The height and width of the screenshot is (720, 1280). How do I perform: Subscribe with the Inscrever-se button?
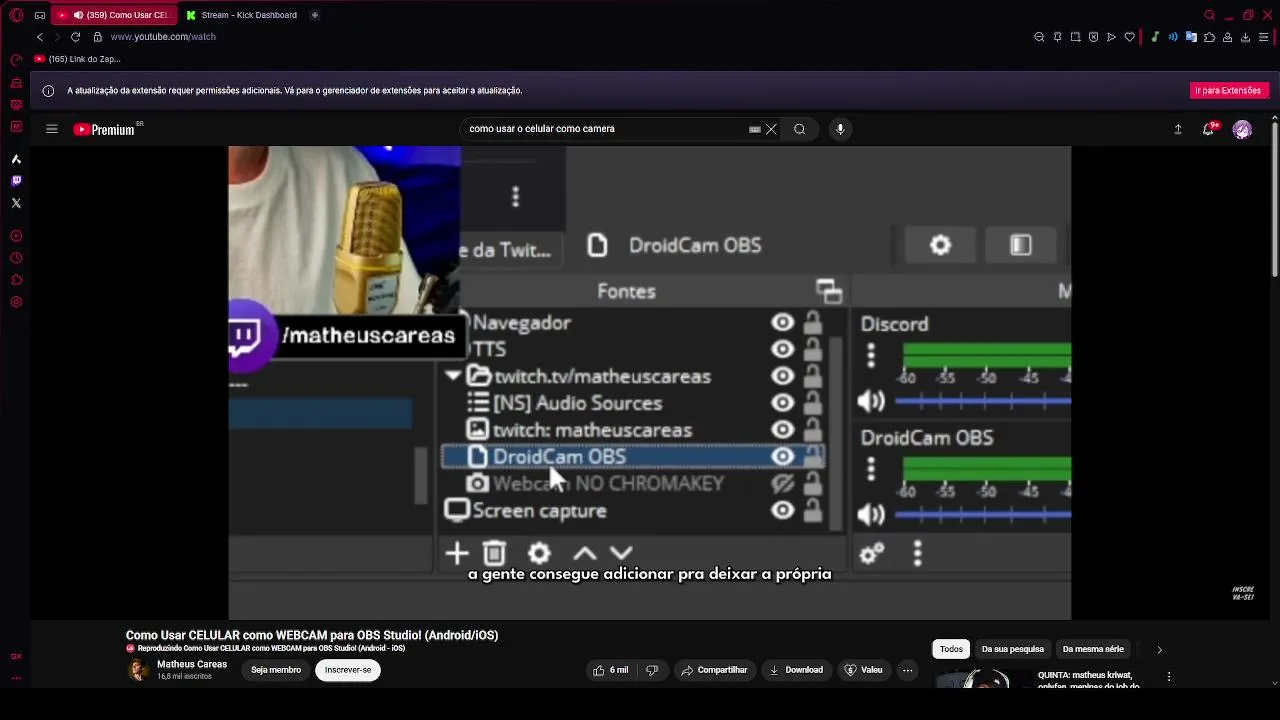pos(348,670)
